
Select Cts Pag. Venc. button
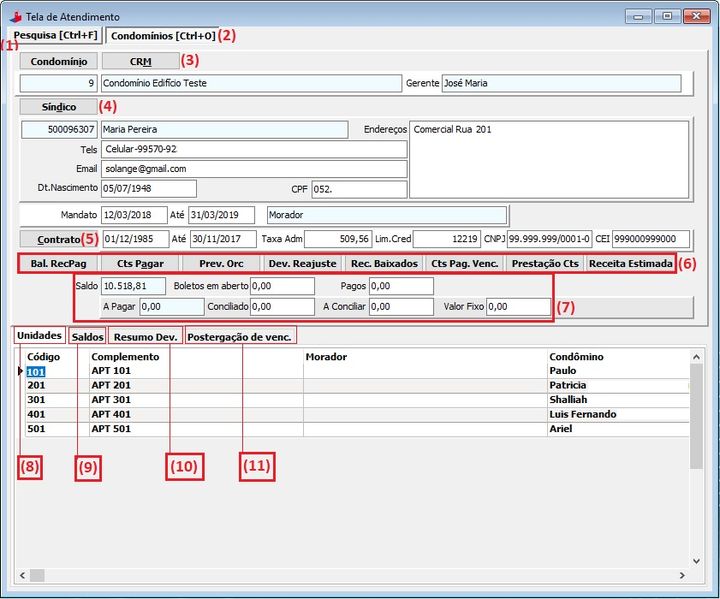pyautogui.click(x=464, y=263)
